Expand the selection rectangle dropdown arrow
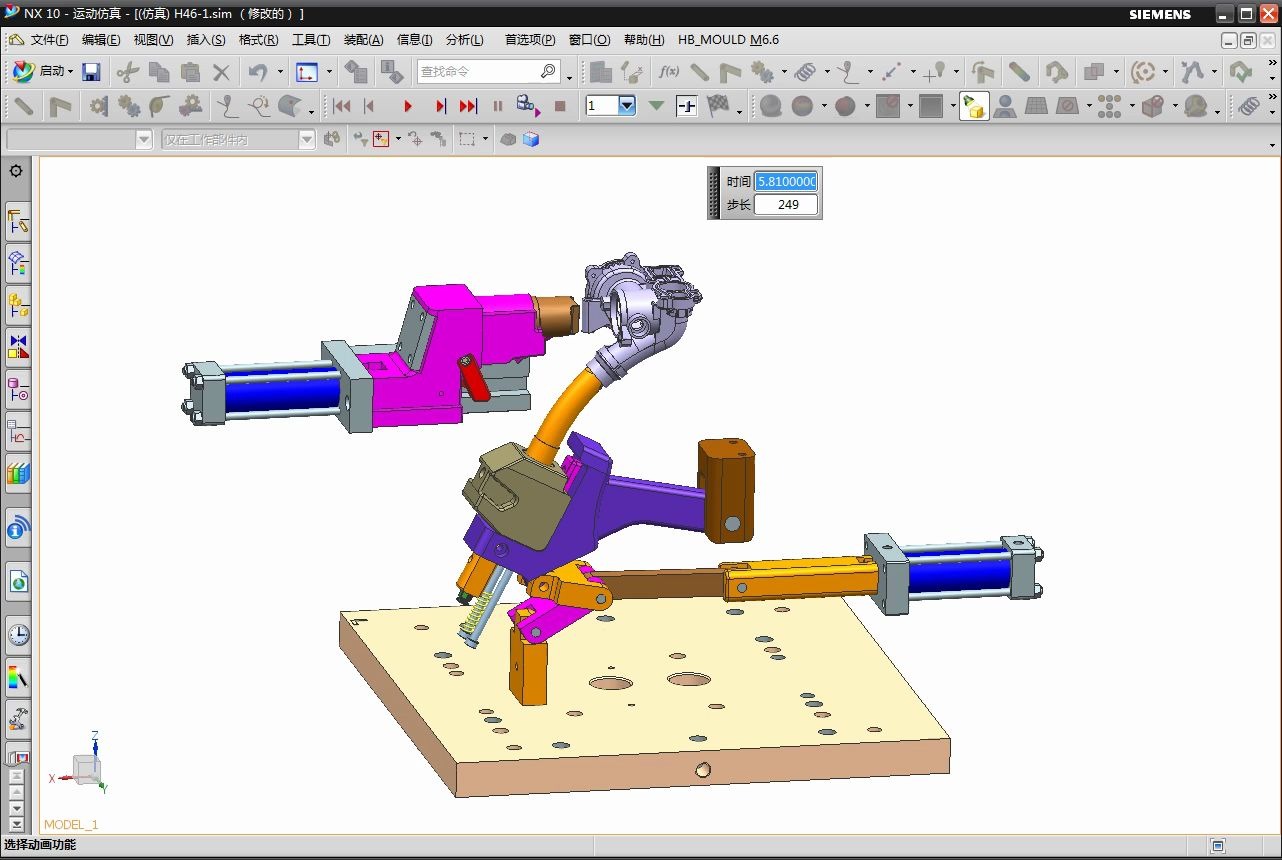Screen dimensions: 1282x860 tap(485, 140)
